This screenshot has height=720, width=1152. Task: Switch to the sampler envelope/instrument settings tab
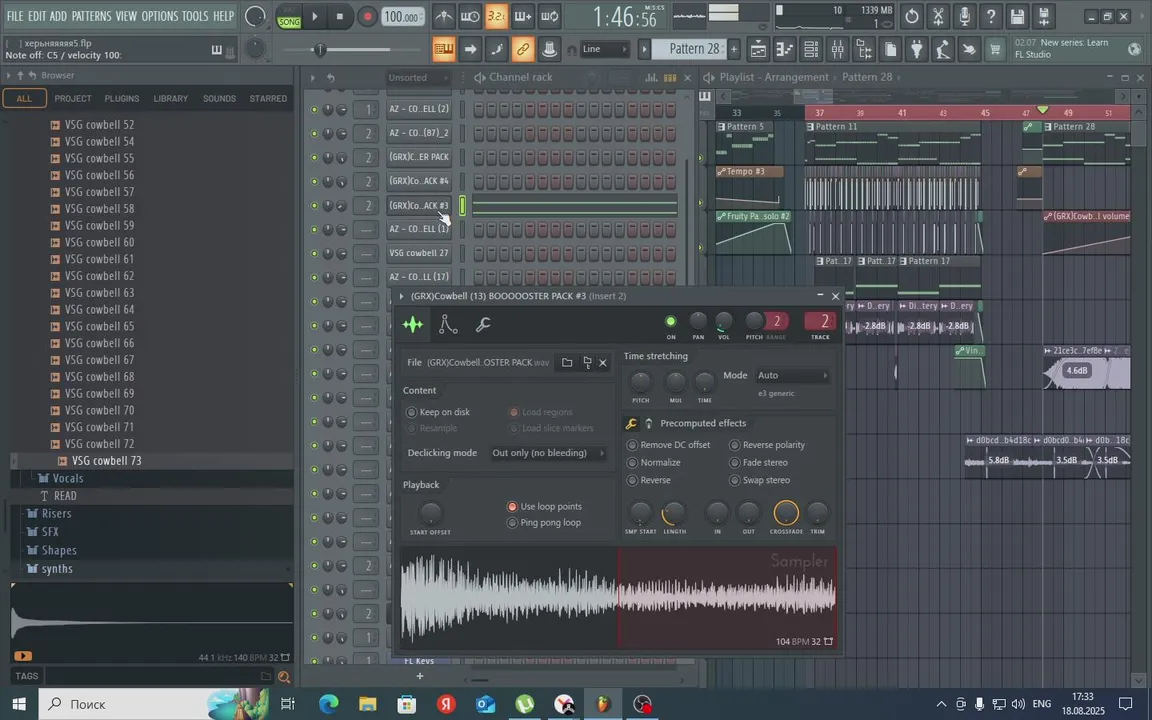click(447, 324)
